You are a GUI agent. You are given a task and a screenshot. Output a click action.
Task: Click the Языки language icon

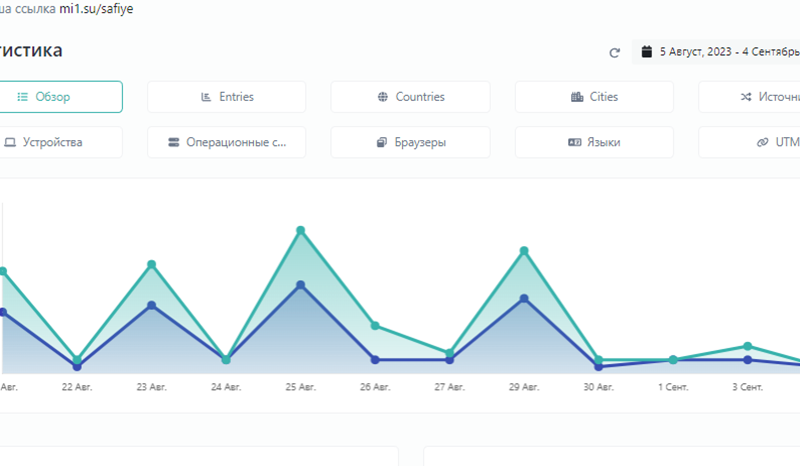pos(575,142)
